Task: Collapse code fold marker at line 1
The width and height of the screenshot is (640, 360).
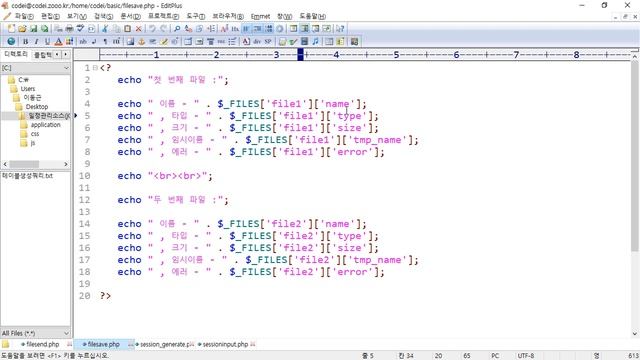Action: click(95, 68)
